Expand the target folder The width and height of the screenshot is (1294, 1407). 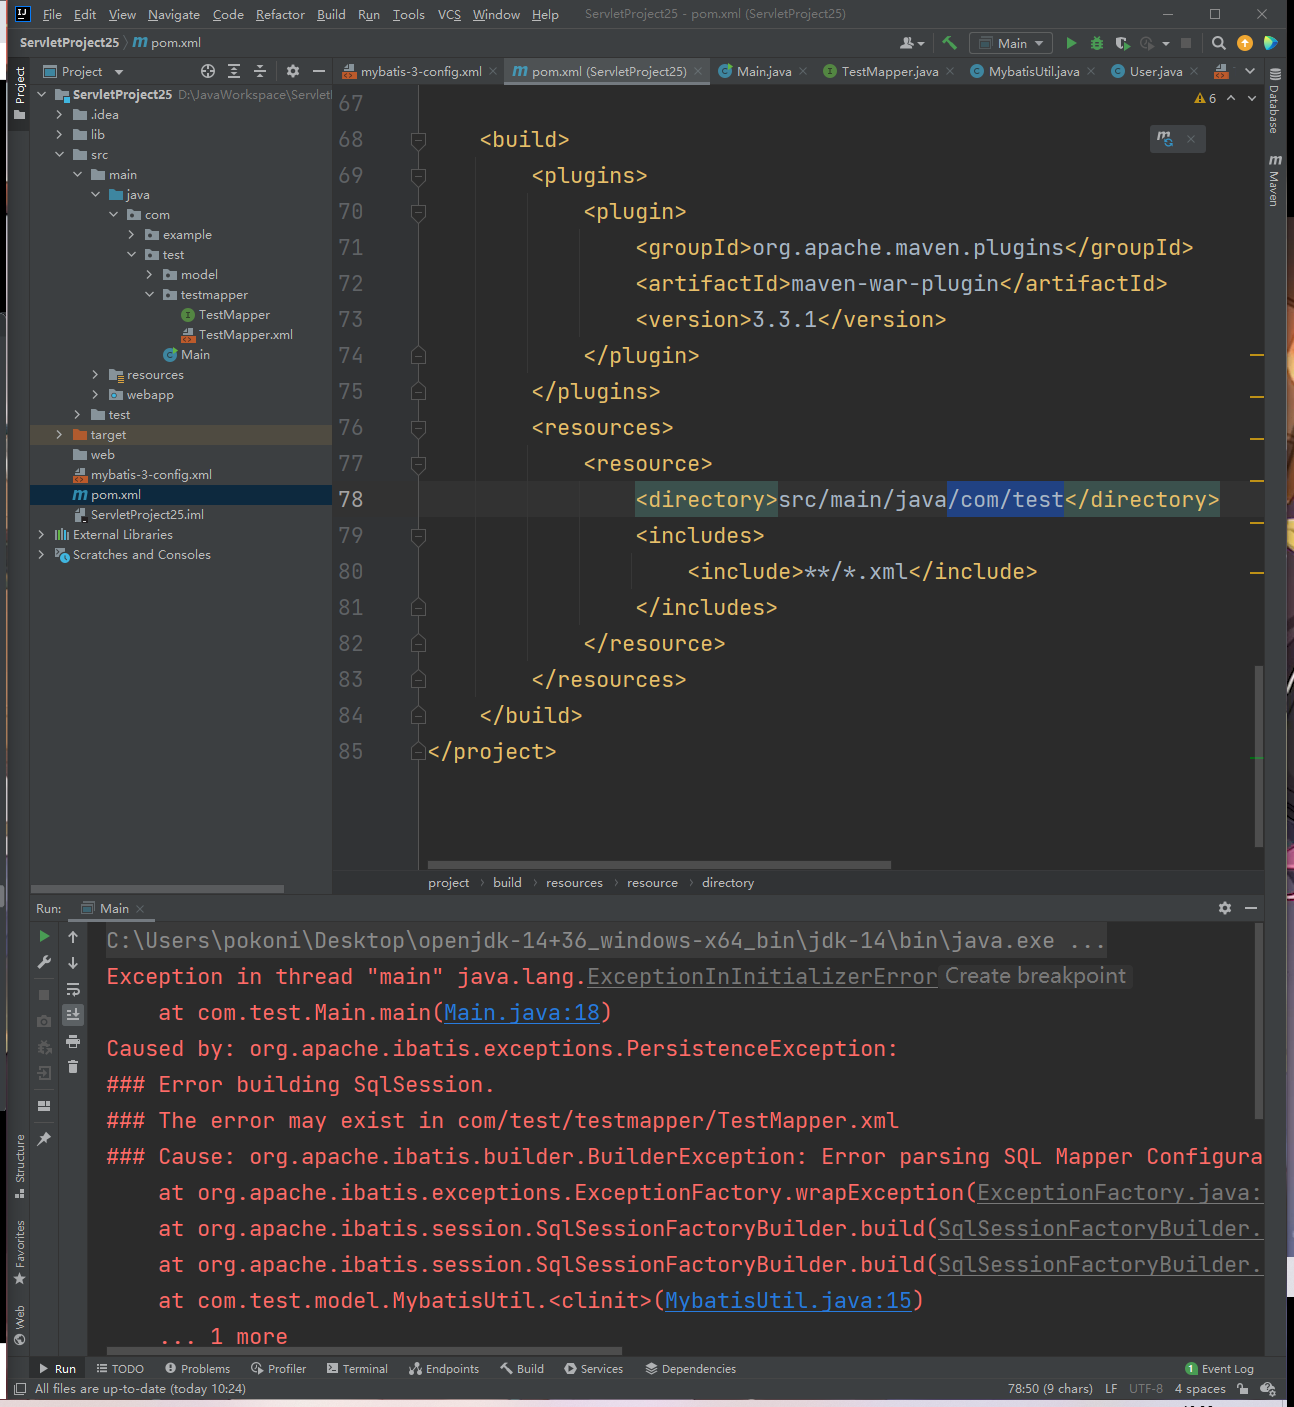tap(59, 435)
